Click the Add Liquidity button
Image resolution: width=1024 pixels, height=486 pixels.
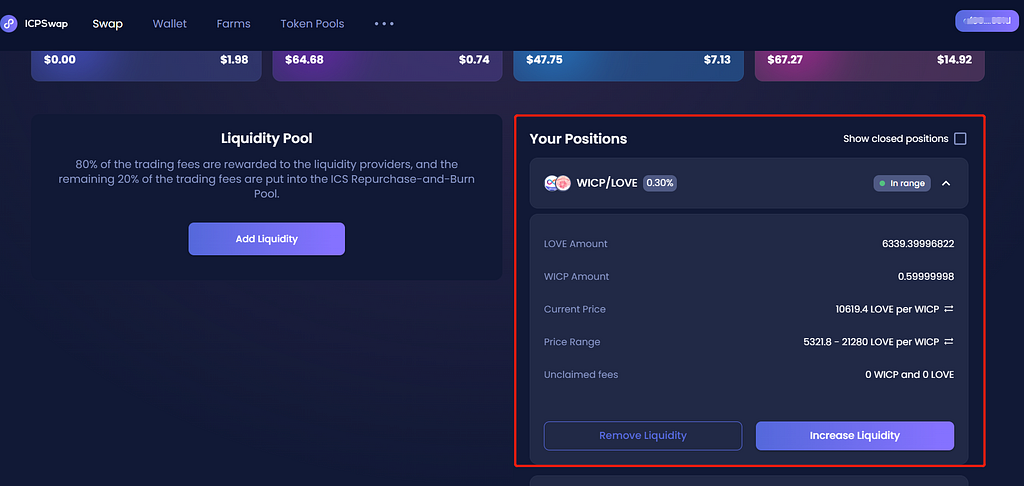[x=266, y=239]
